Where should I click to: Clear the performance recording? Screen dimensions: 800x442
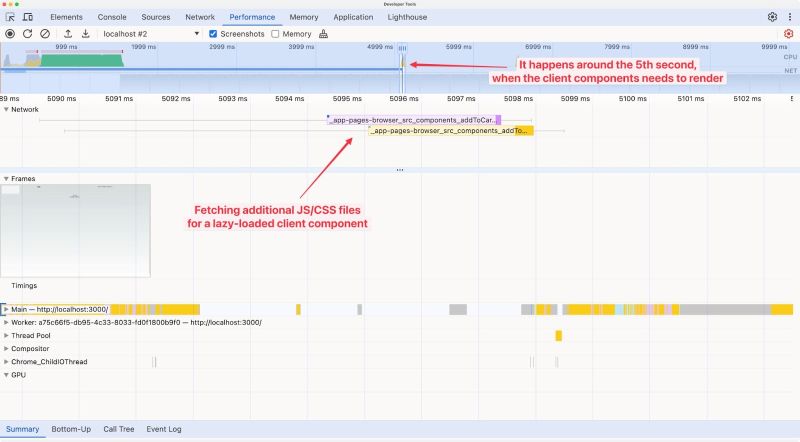coord(45,34)
